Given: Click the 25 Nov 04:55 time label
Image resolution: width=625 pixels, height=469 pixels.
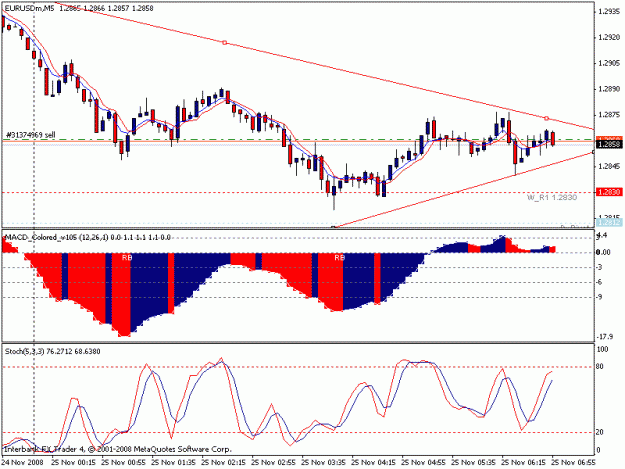Looking at the screenshot, I should [x=423, y=463].
